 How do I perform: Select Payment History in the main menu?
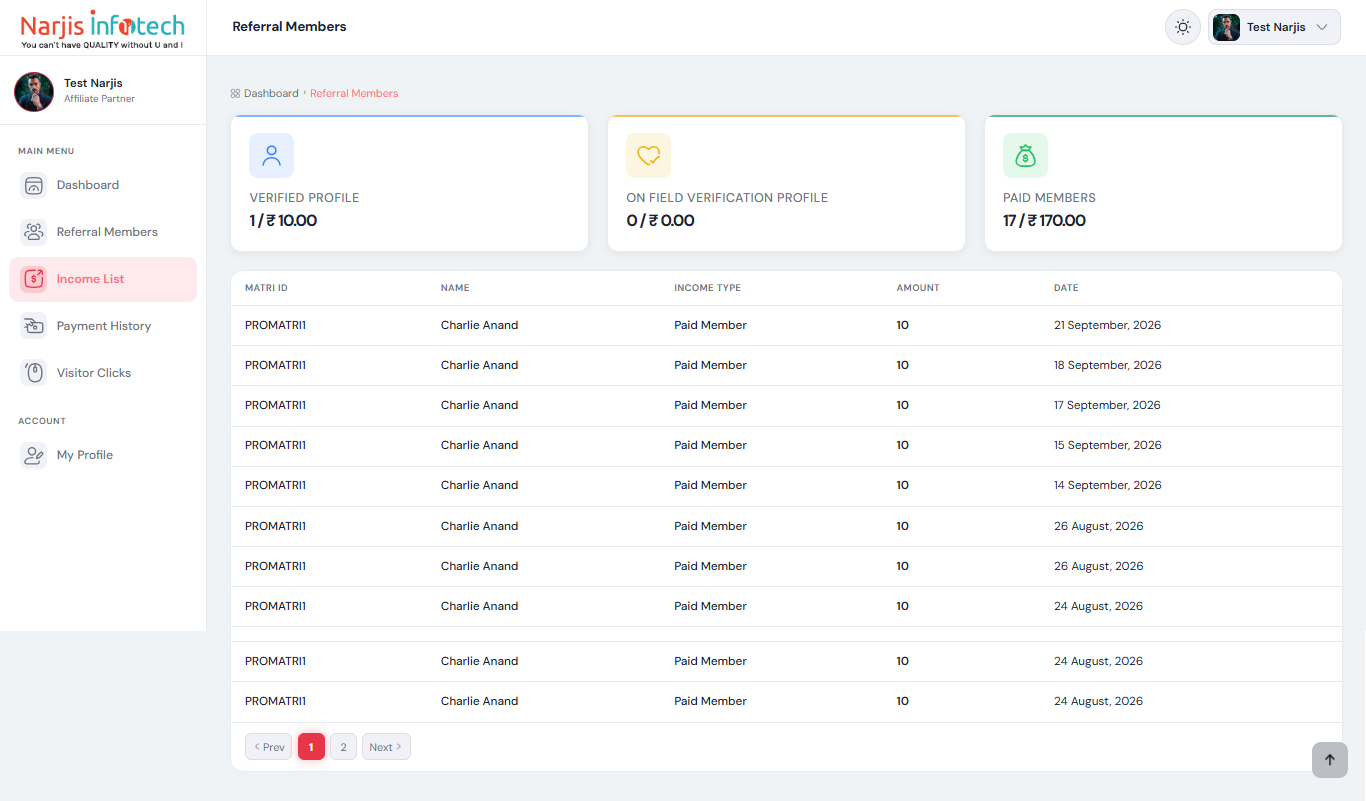[x=104, y=326]
